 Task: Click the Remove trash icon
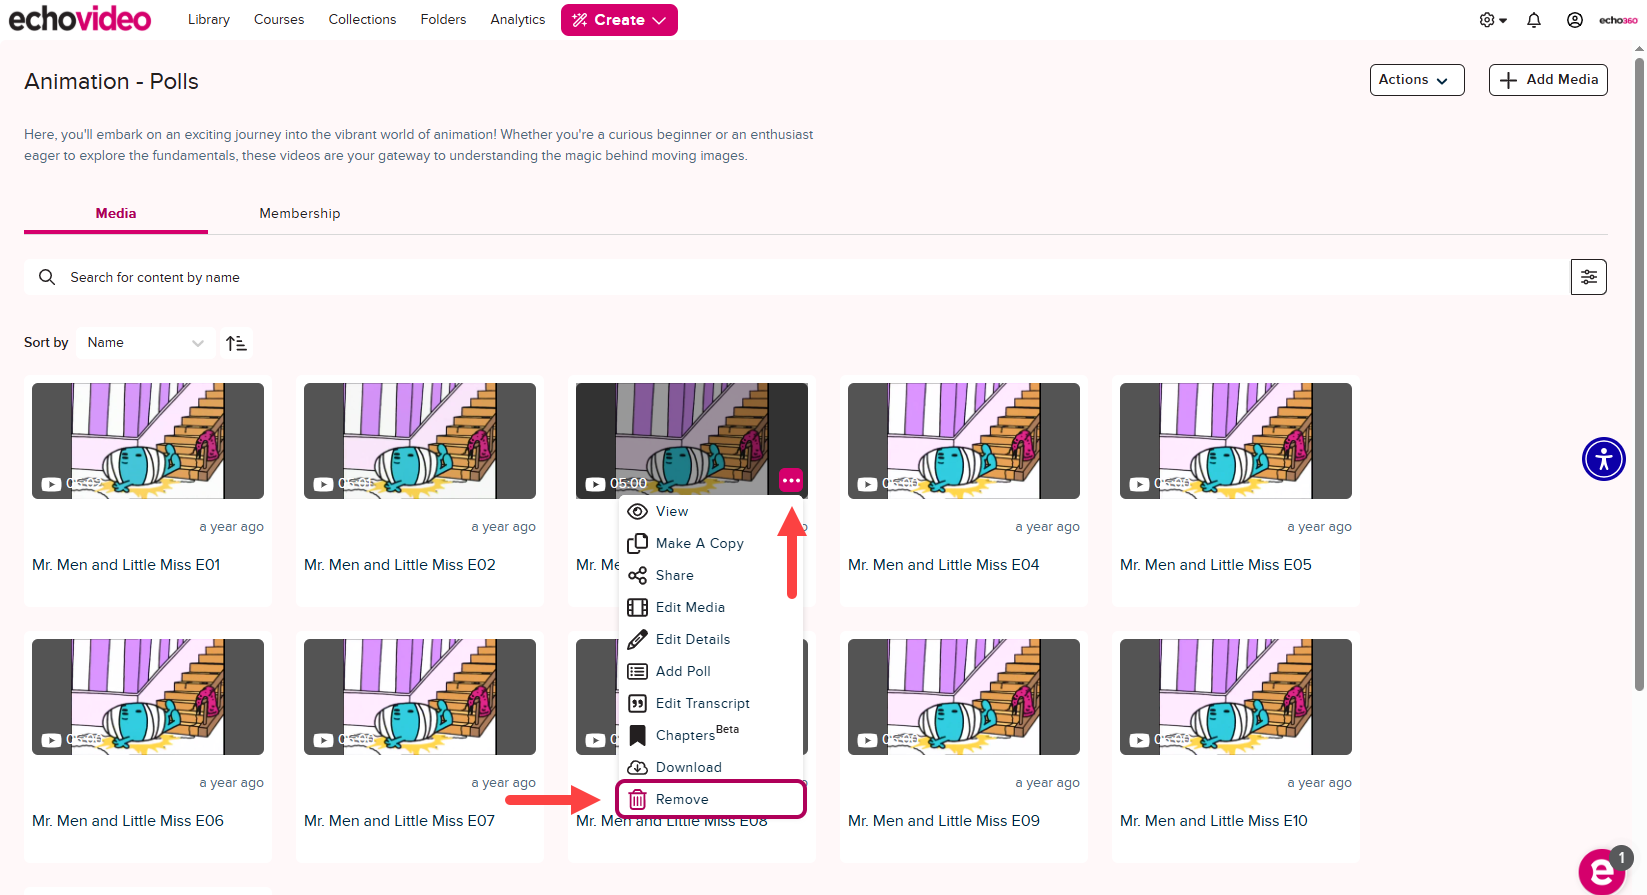[637, 799]
